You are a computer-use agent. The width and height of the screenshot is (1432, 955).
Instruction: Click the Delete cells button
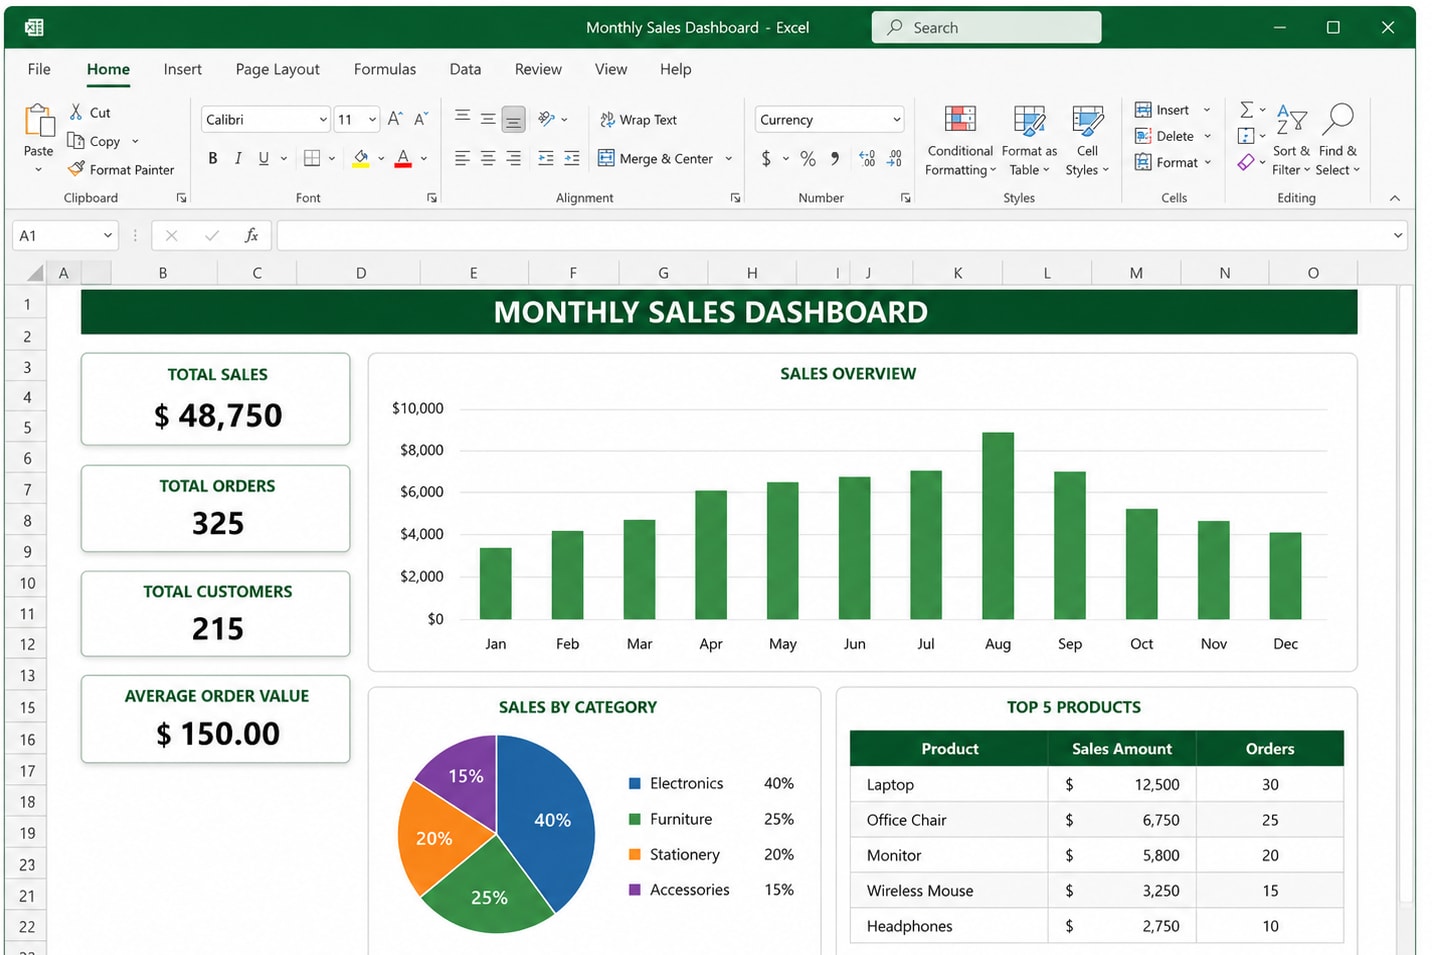(1173, 136)
